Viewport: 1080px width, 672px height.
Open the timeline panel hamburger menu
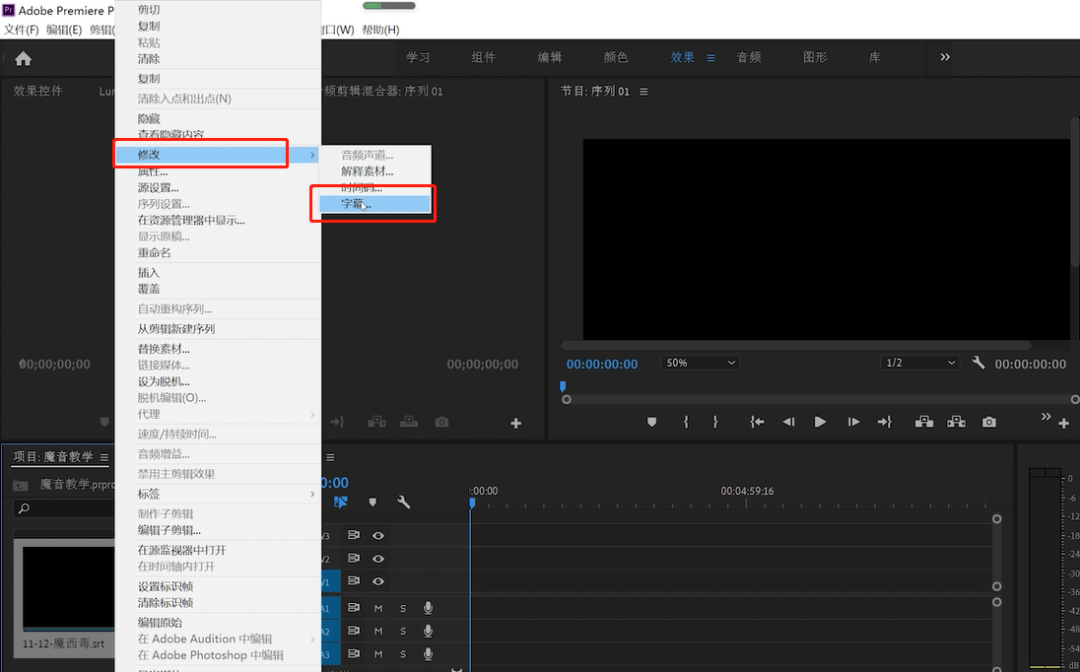tap(330, 457)
